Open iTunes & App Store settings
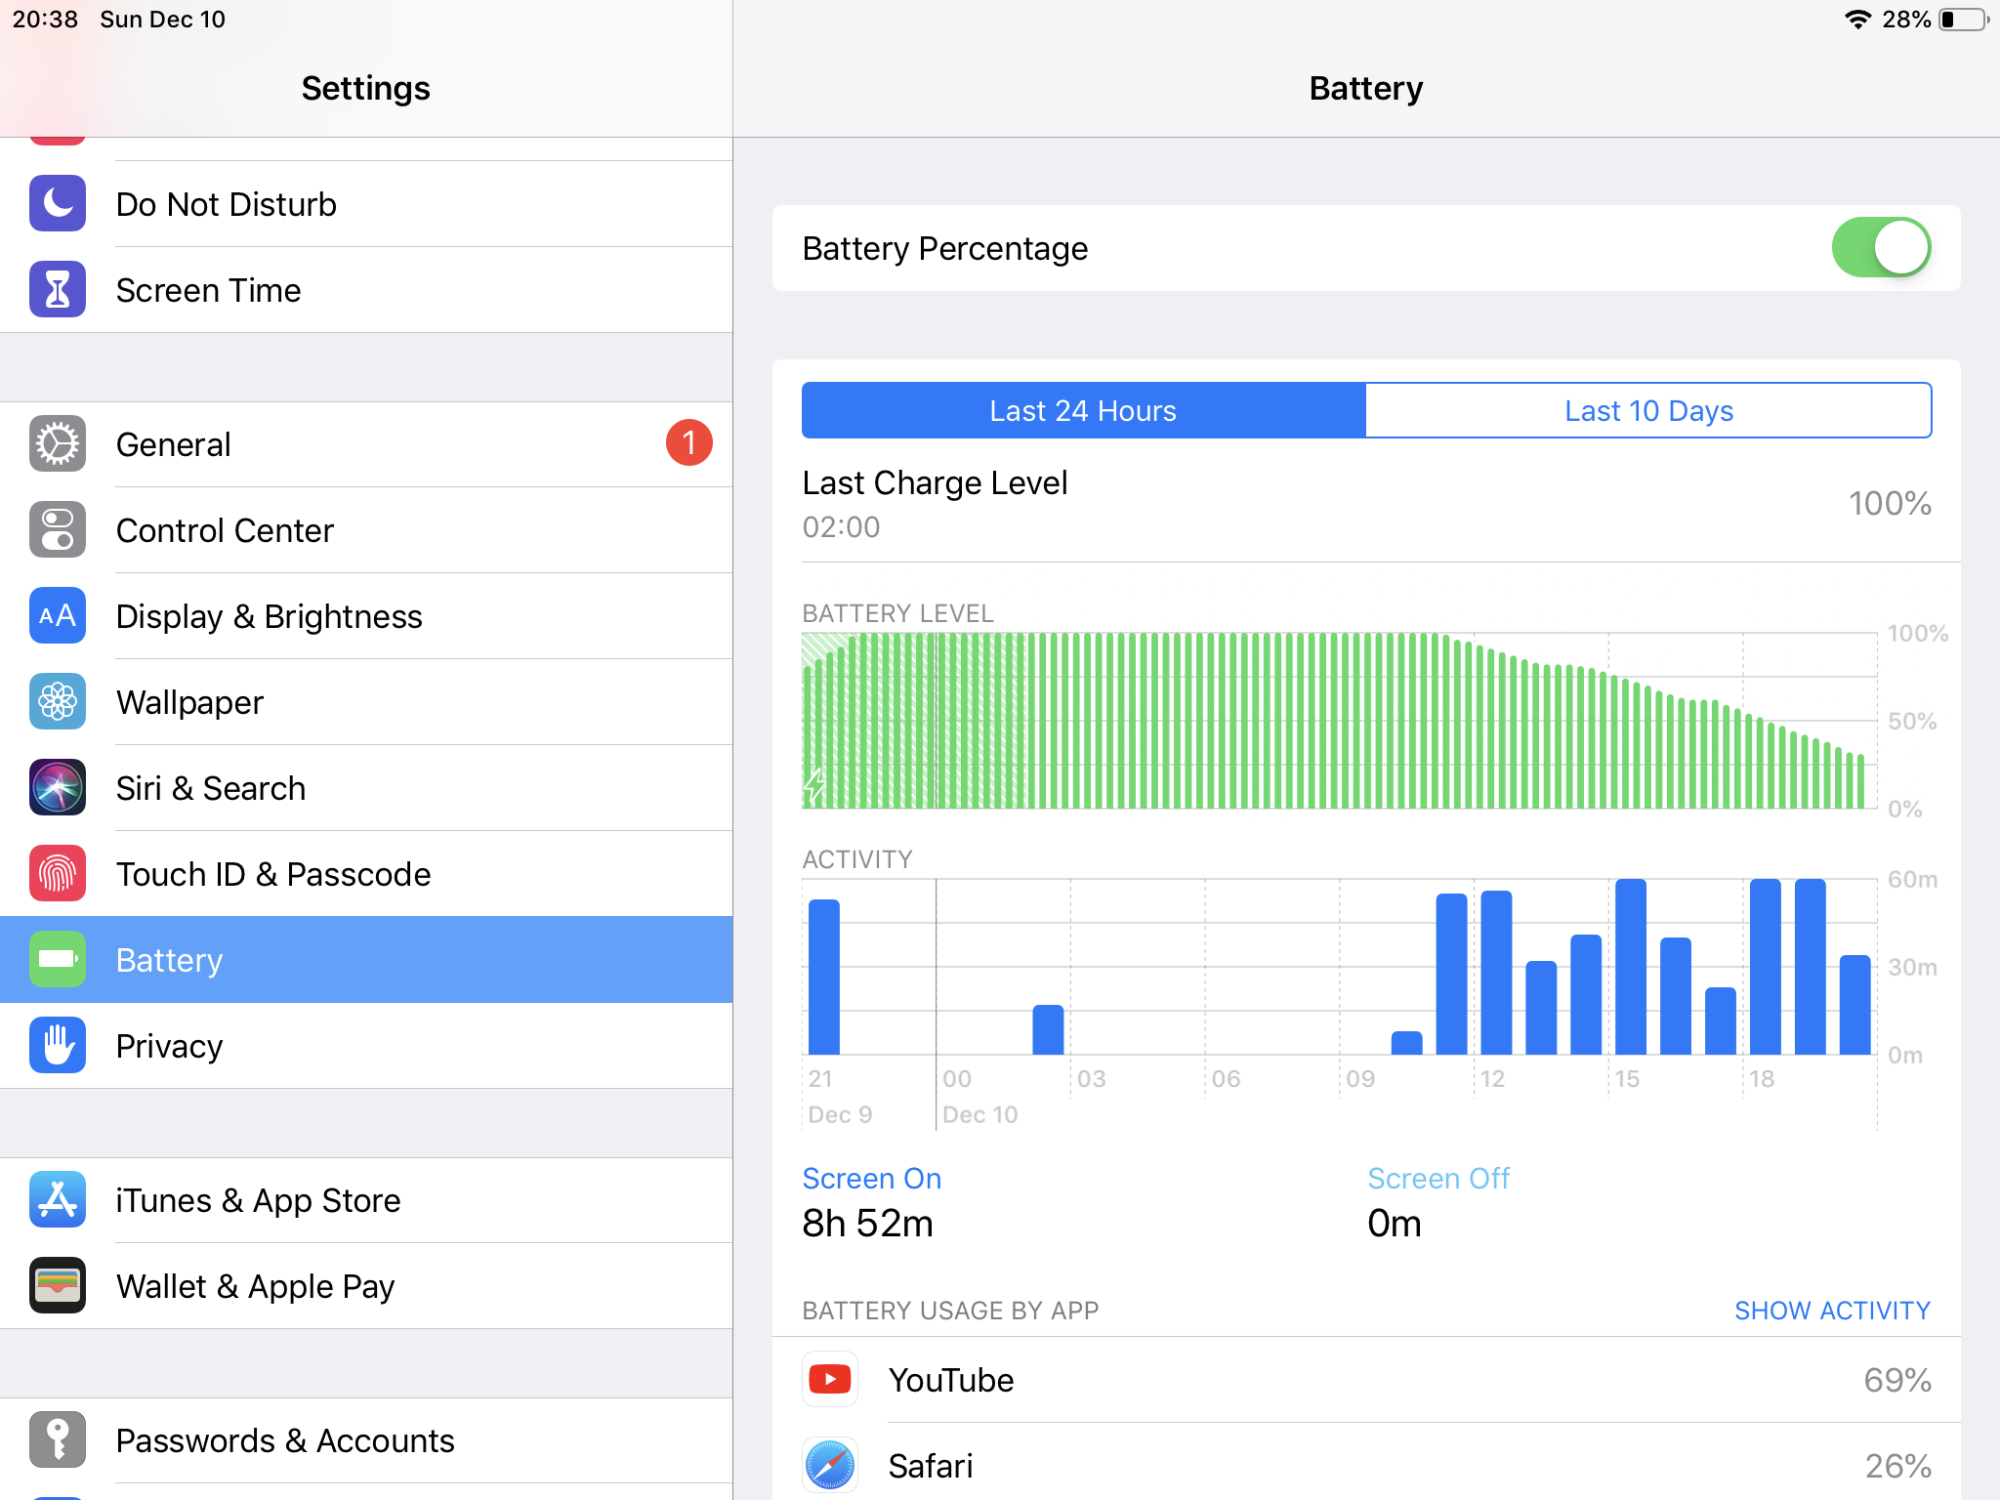2000x1500 pixels. tap(258, 1200)
